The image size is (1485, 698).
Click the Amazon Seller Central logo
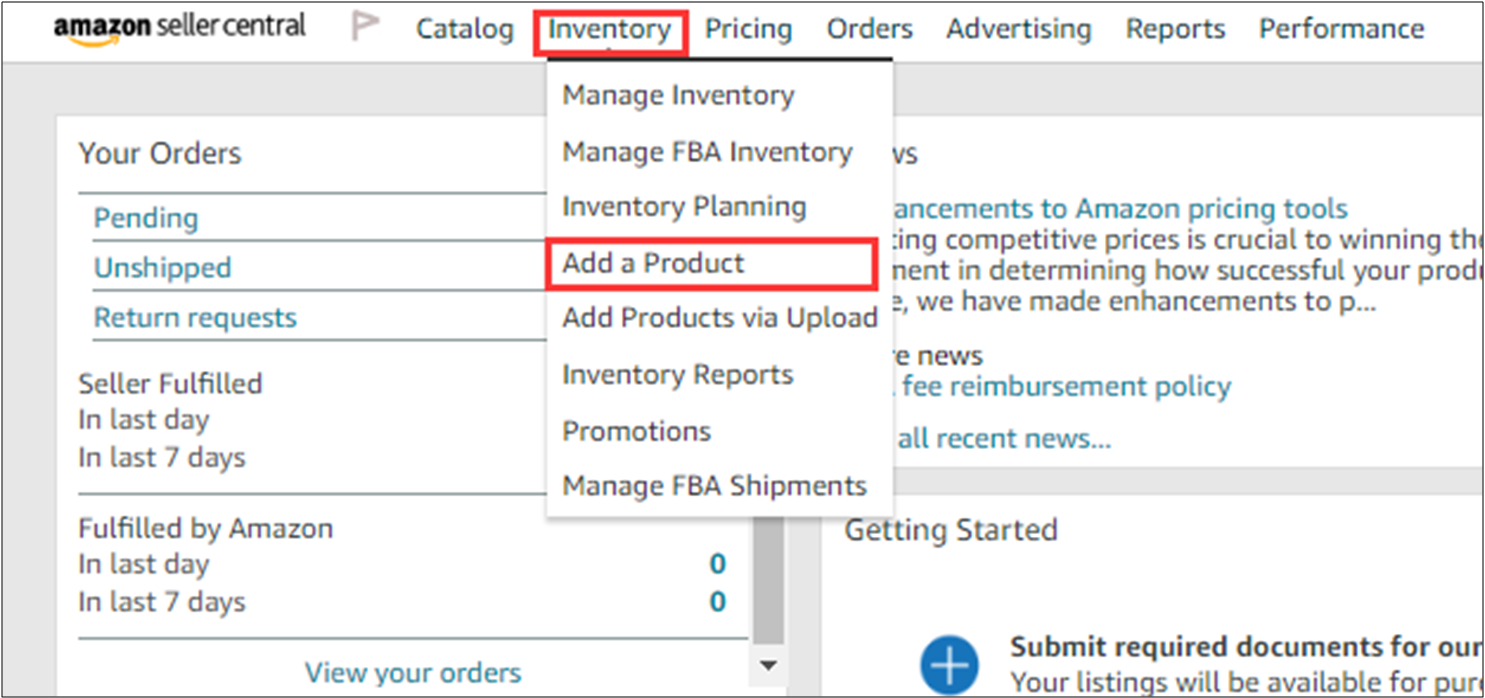pos(180,27)
